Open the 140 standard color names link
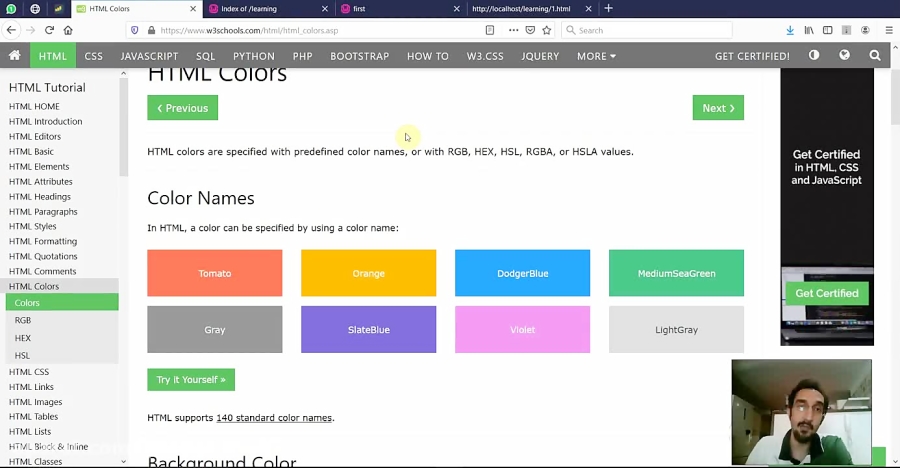 (274, 417)
